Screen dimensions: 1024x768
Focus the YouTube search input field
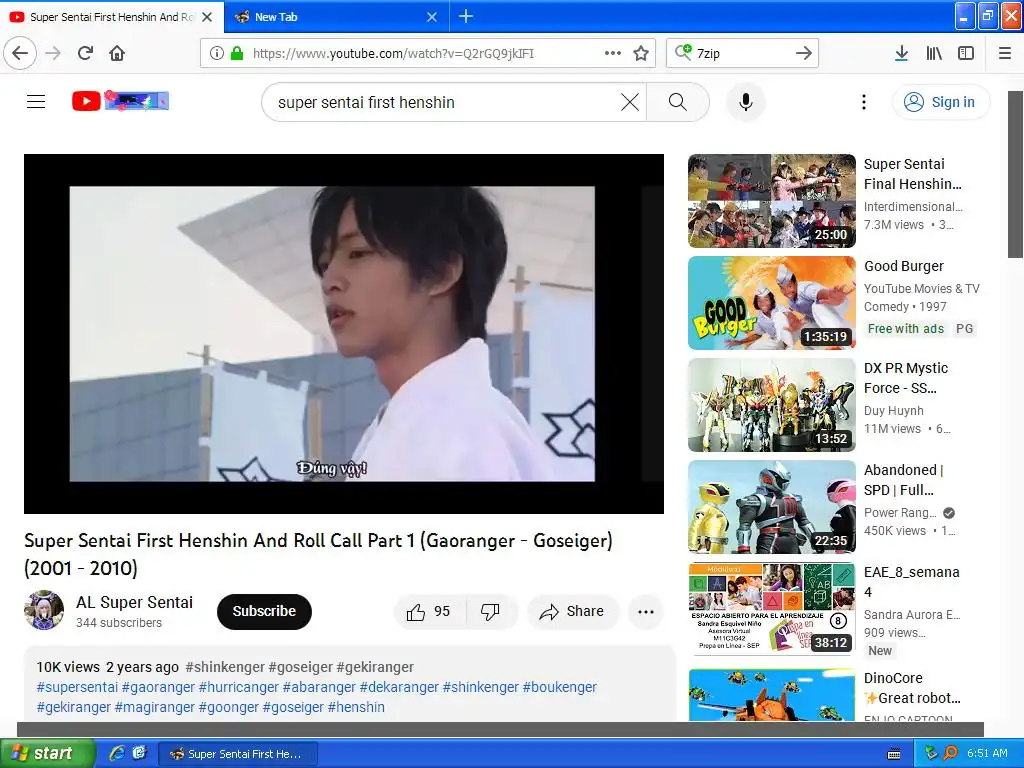pos(444,102)
